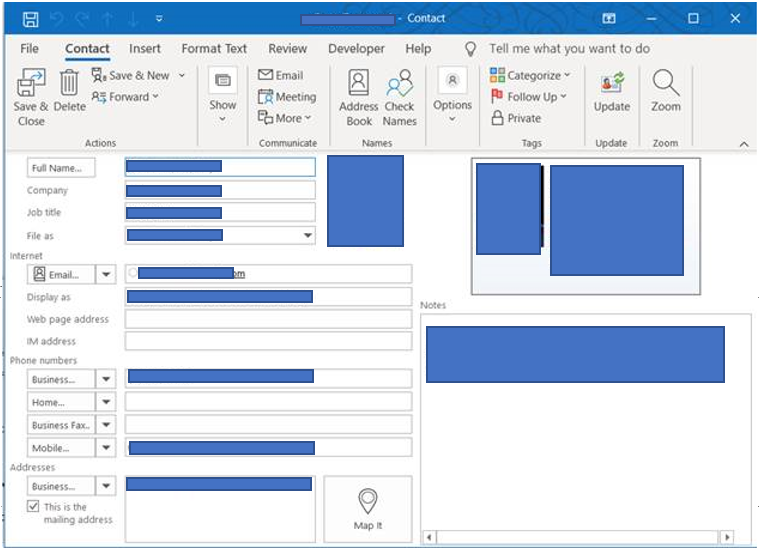Expand the File as combo box arrow
759x550 pixels.
[x=307, y=235]
